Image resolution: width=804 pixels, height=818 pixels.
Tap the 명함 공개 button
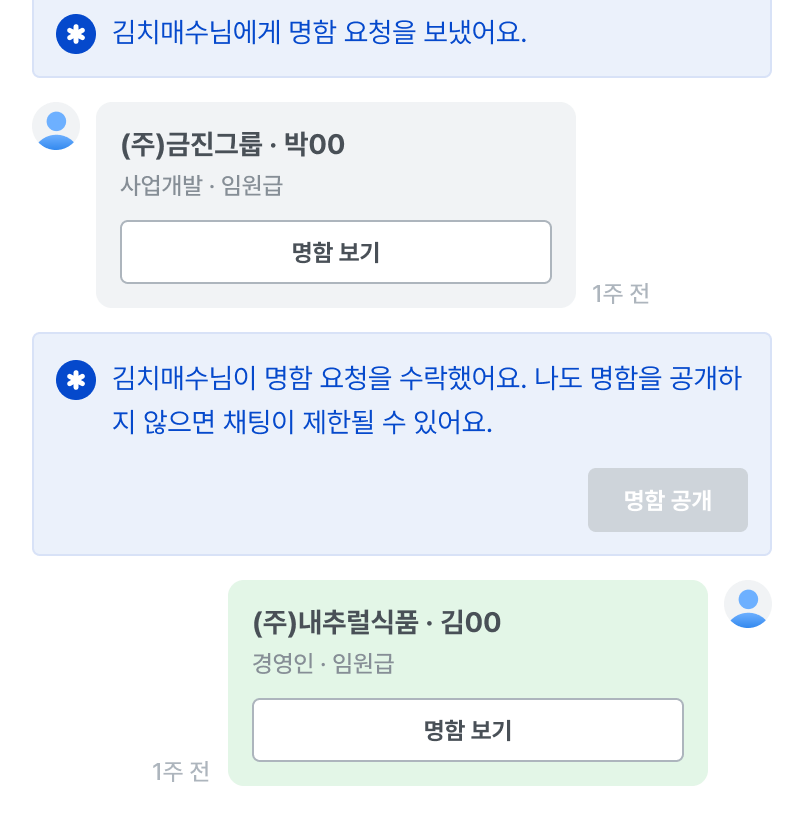(667, 500)
